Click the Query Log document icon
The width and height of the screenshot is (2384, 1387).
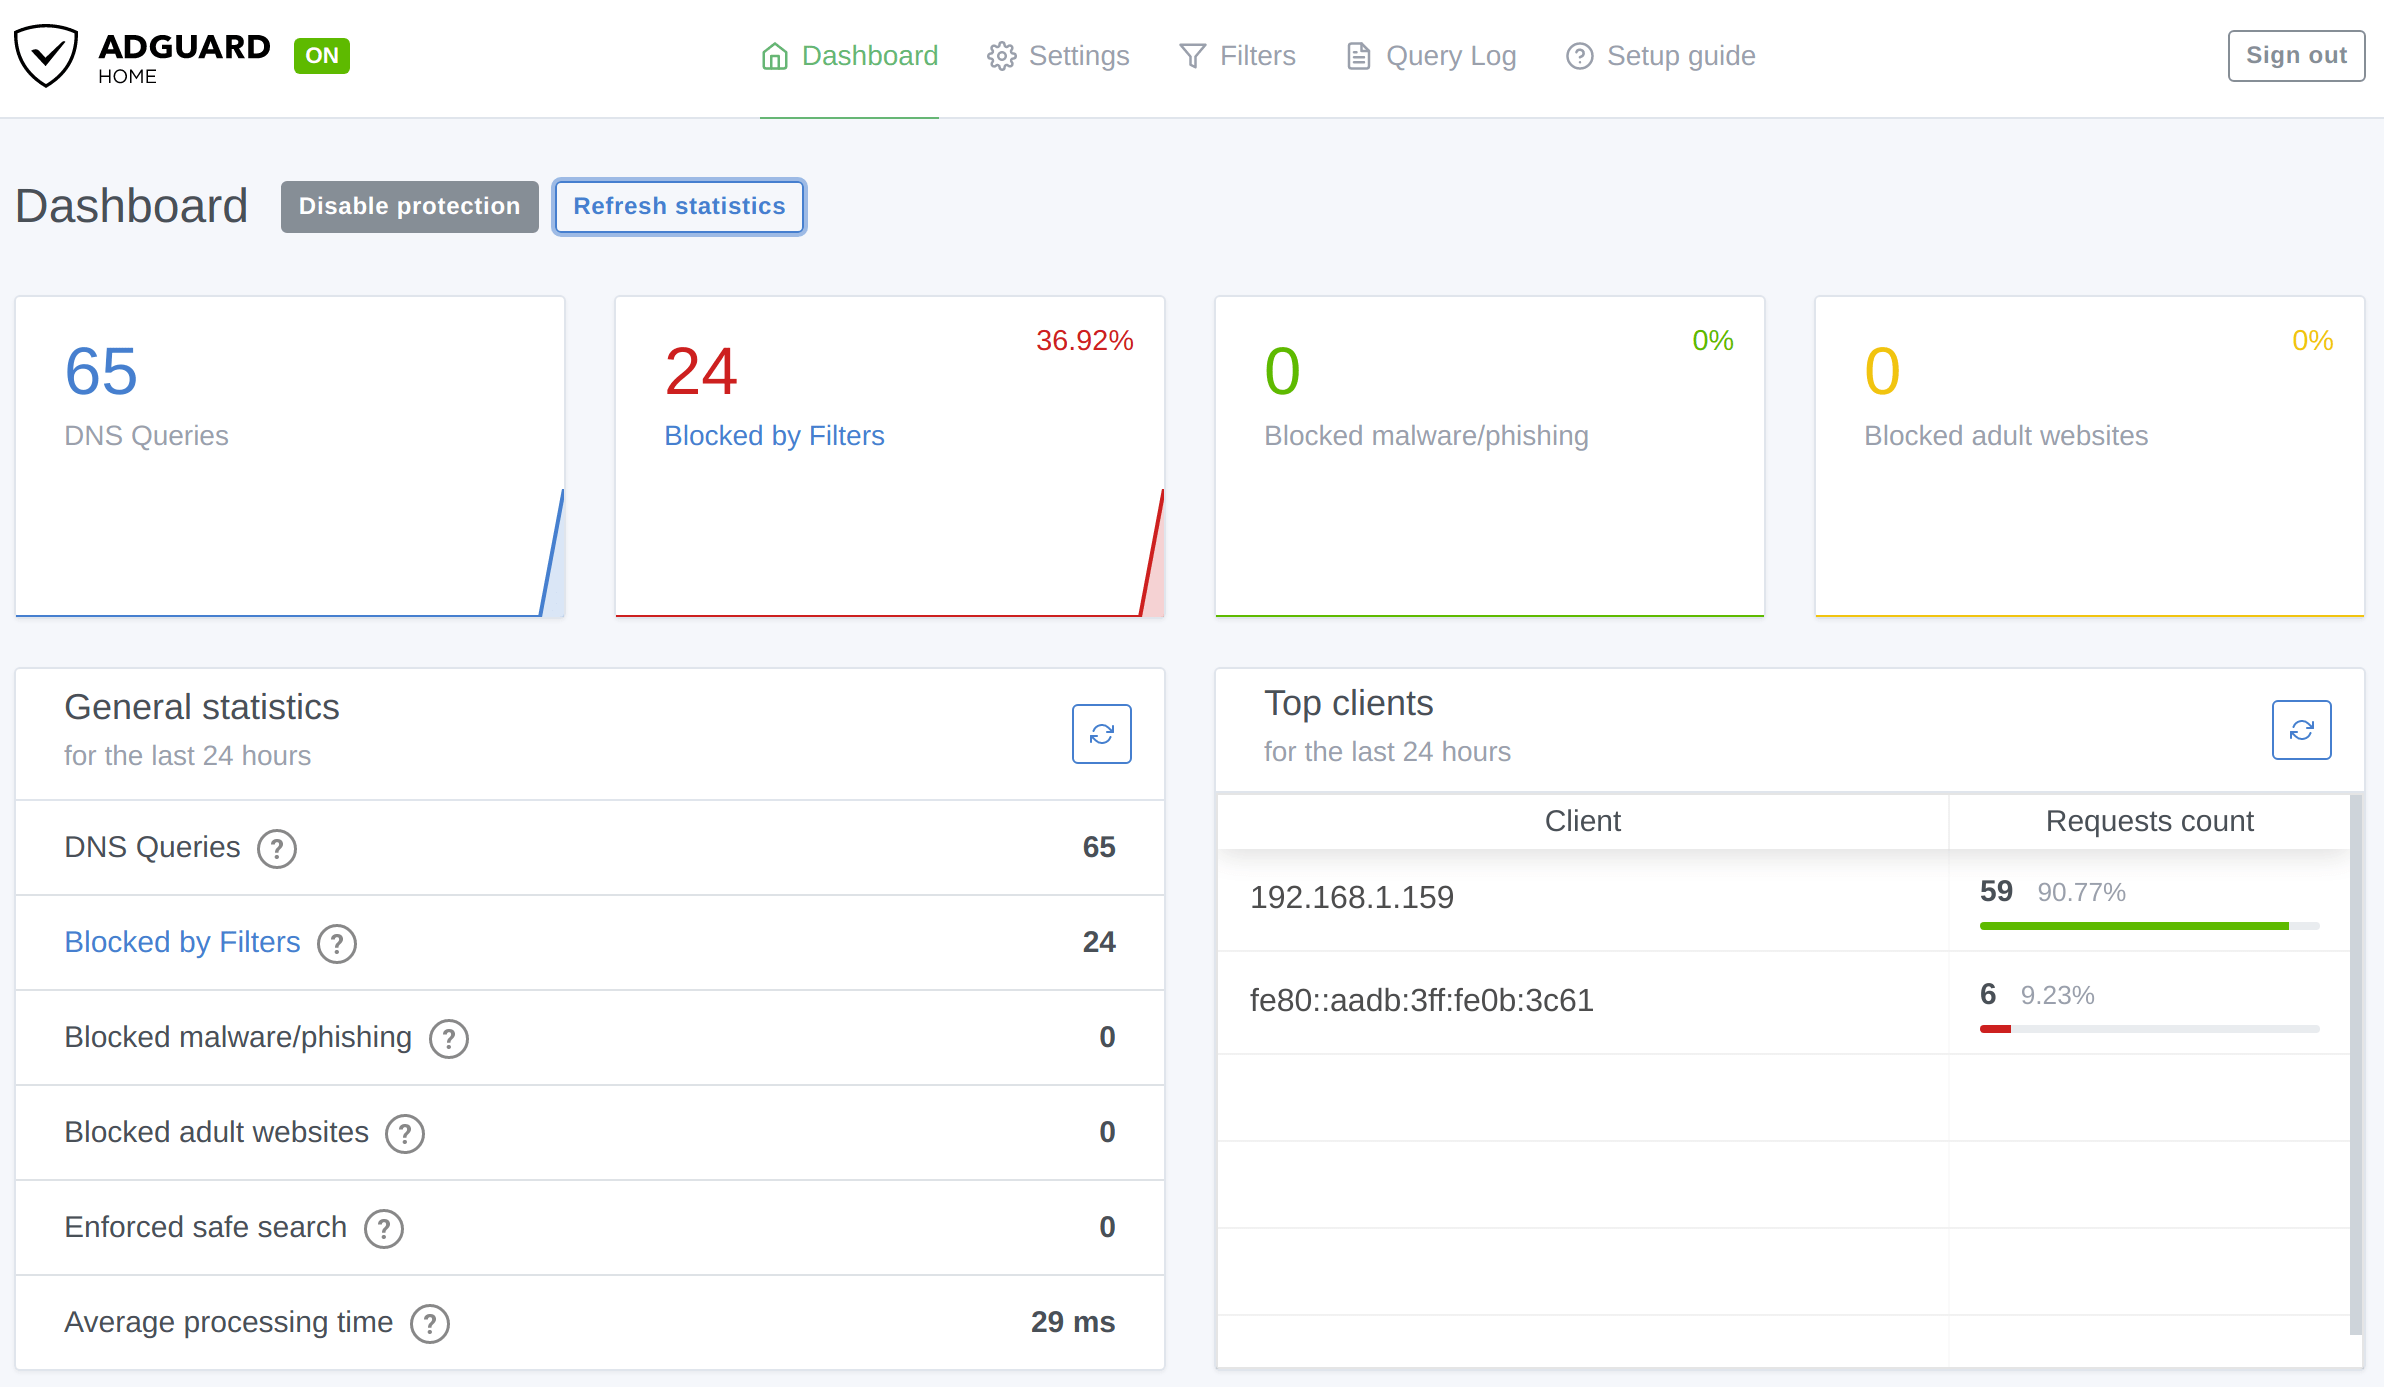coord(1358,56)
